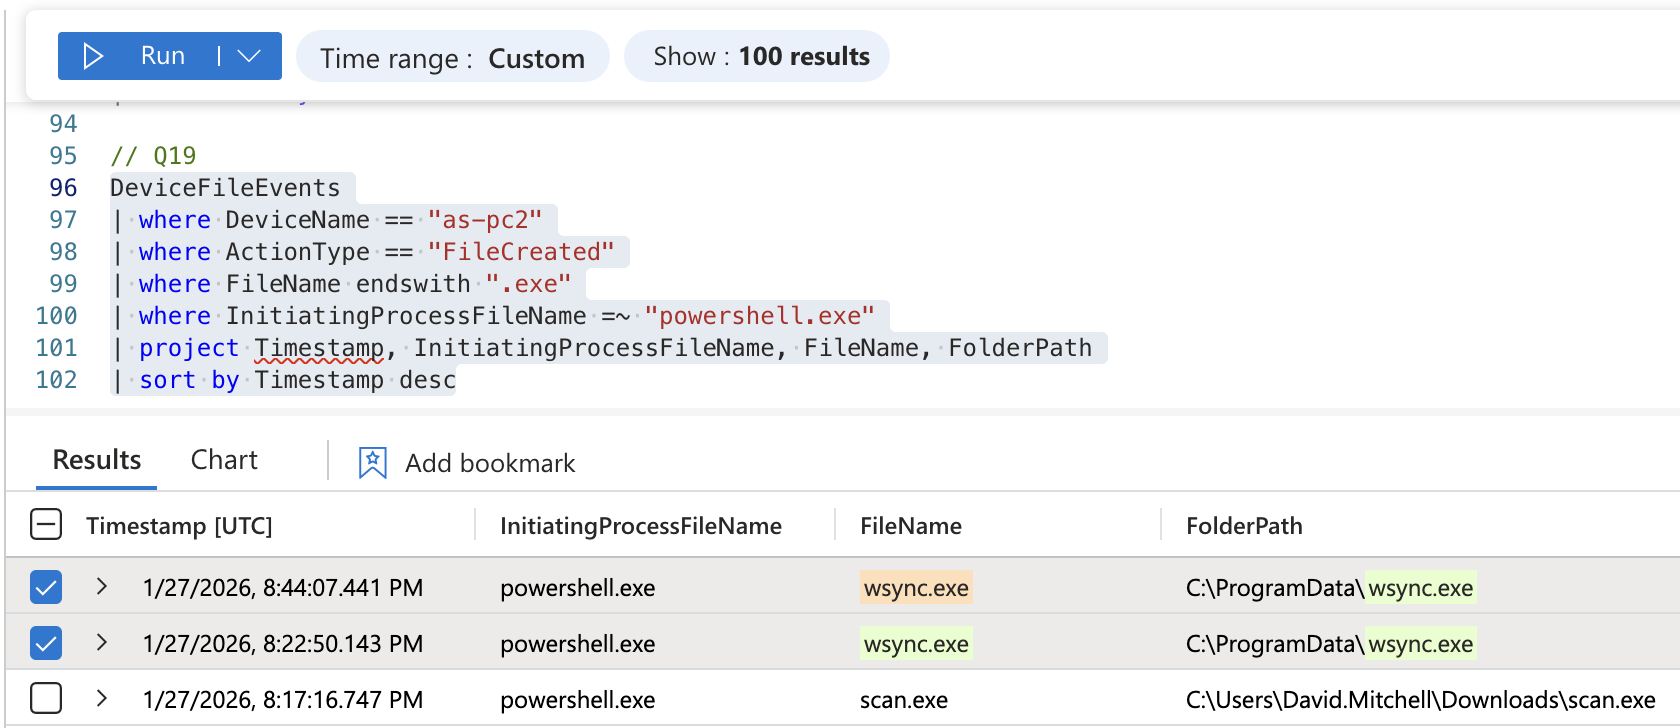Click the FolderPath column header
This screenshot has width=1680, height=728.
(1243, 526)
